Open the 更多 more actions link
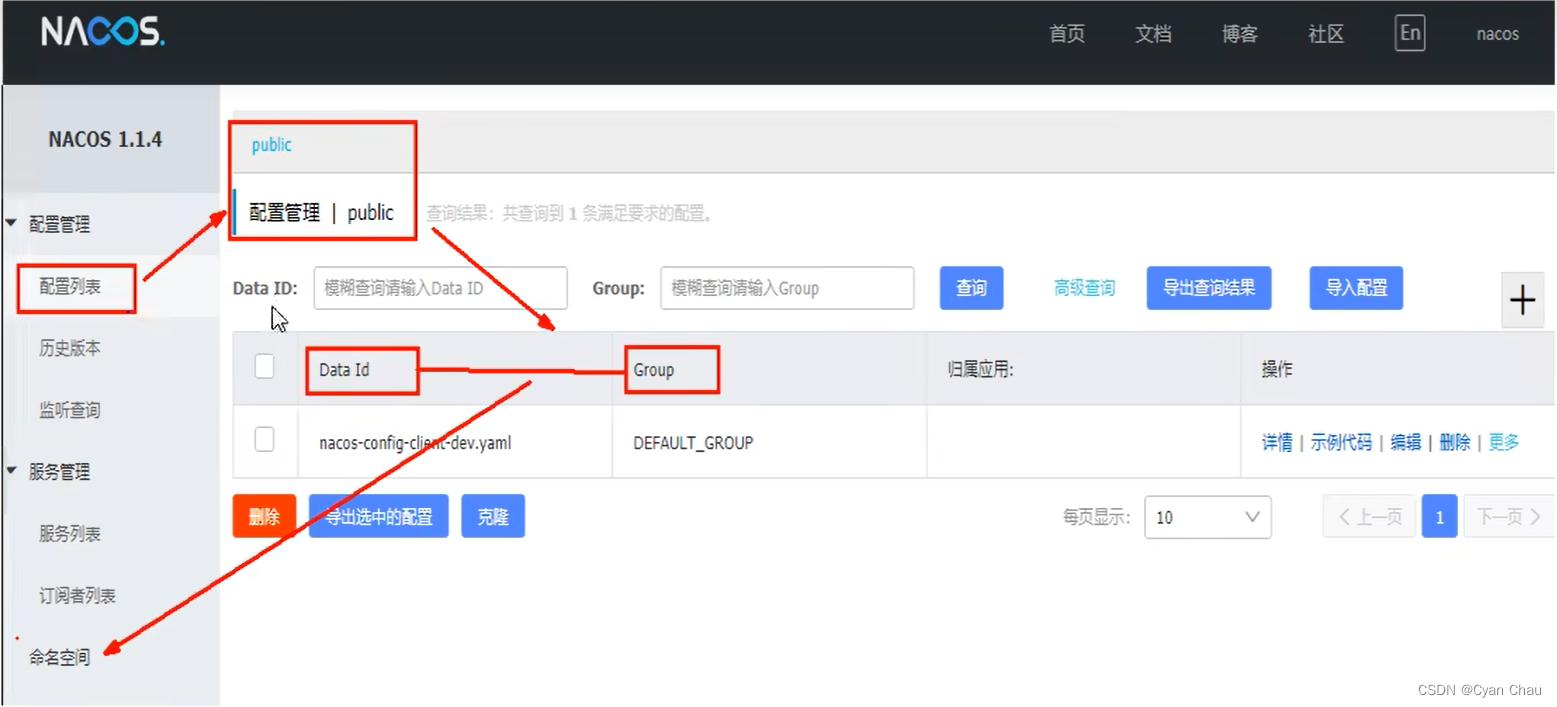The height and width of the screenshot is (707, 1557). (1504, 442)
